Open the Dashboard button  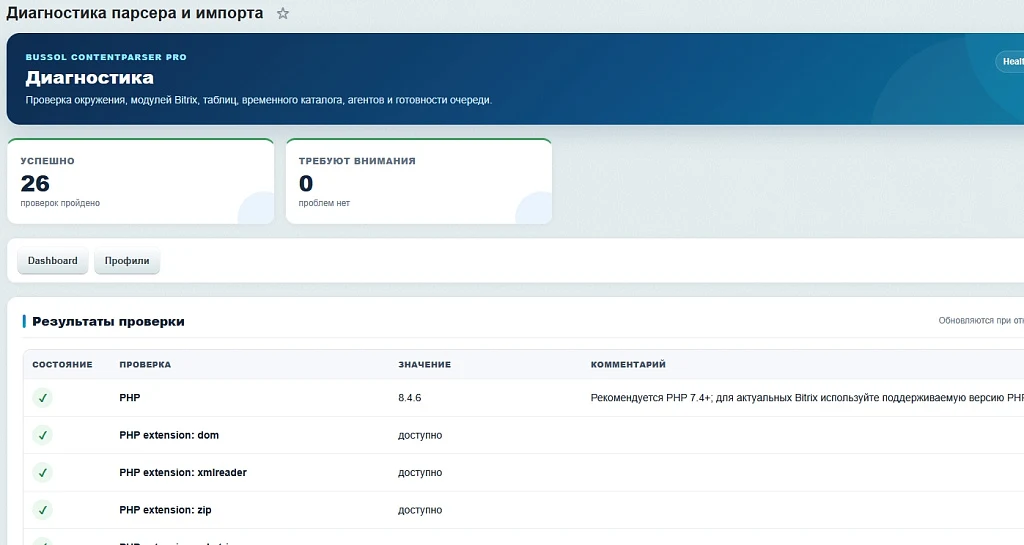52,261
